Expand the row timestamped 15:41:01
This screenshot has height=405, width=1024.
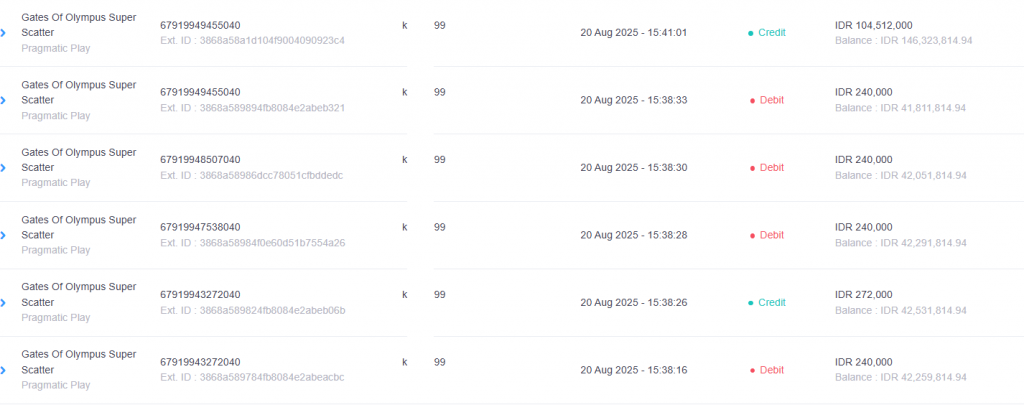coord(3,33)
